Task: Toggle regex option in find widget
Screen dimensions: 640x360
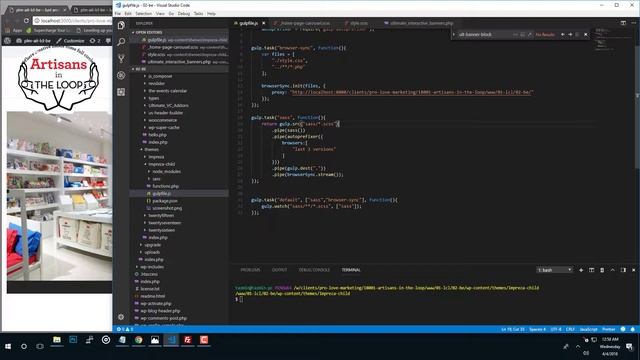Action: 530,35
